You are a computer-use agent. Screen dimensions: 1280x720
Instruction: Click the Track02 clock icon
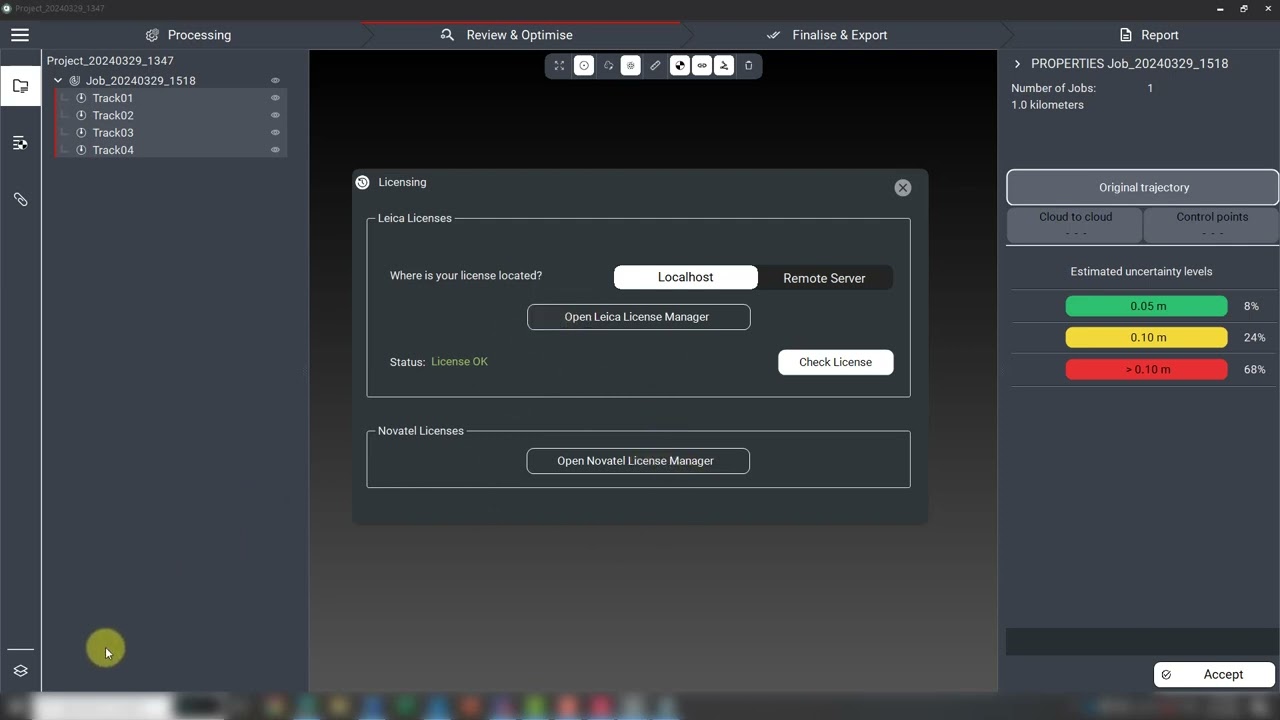(82, 115)
